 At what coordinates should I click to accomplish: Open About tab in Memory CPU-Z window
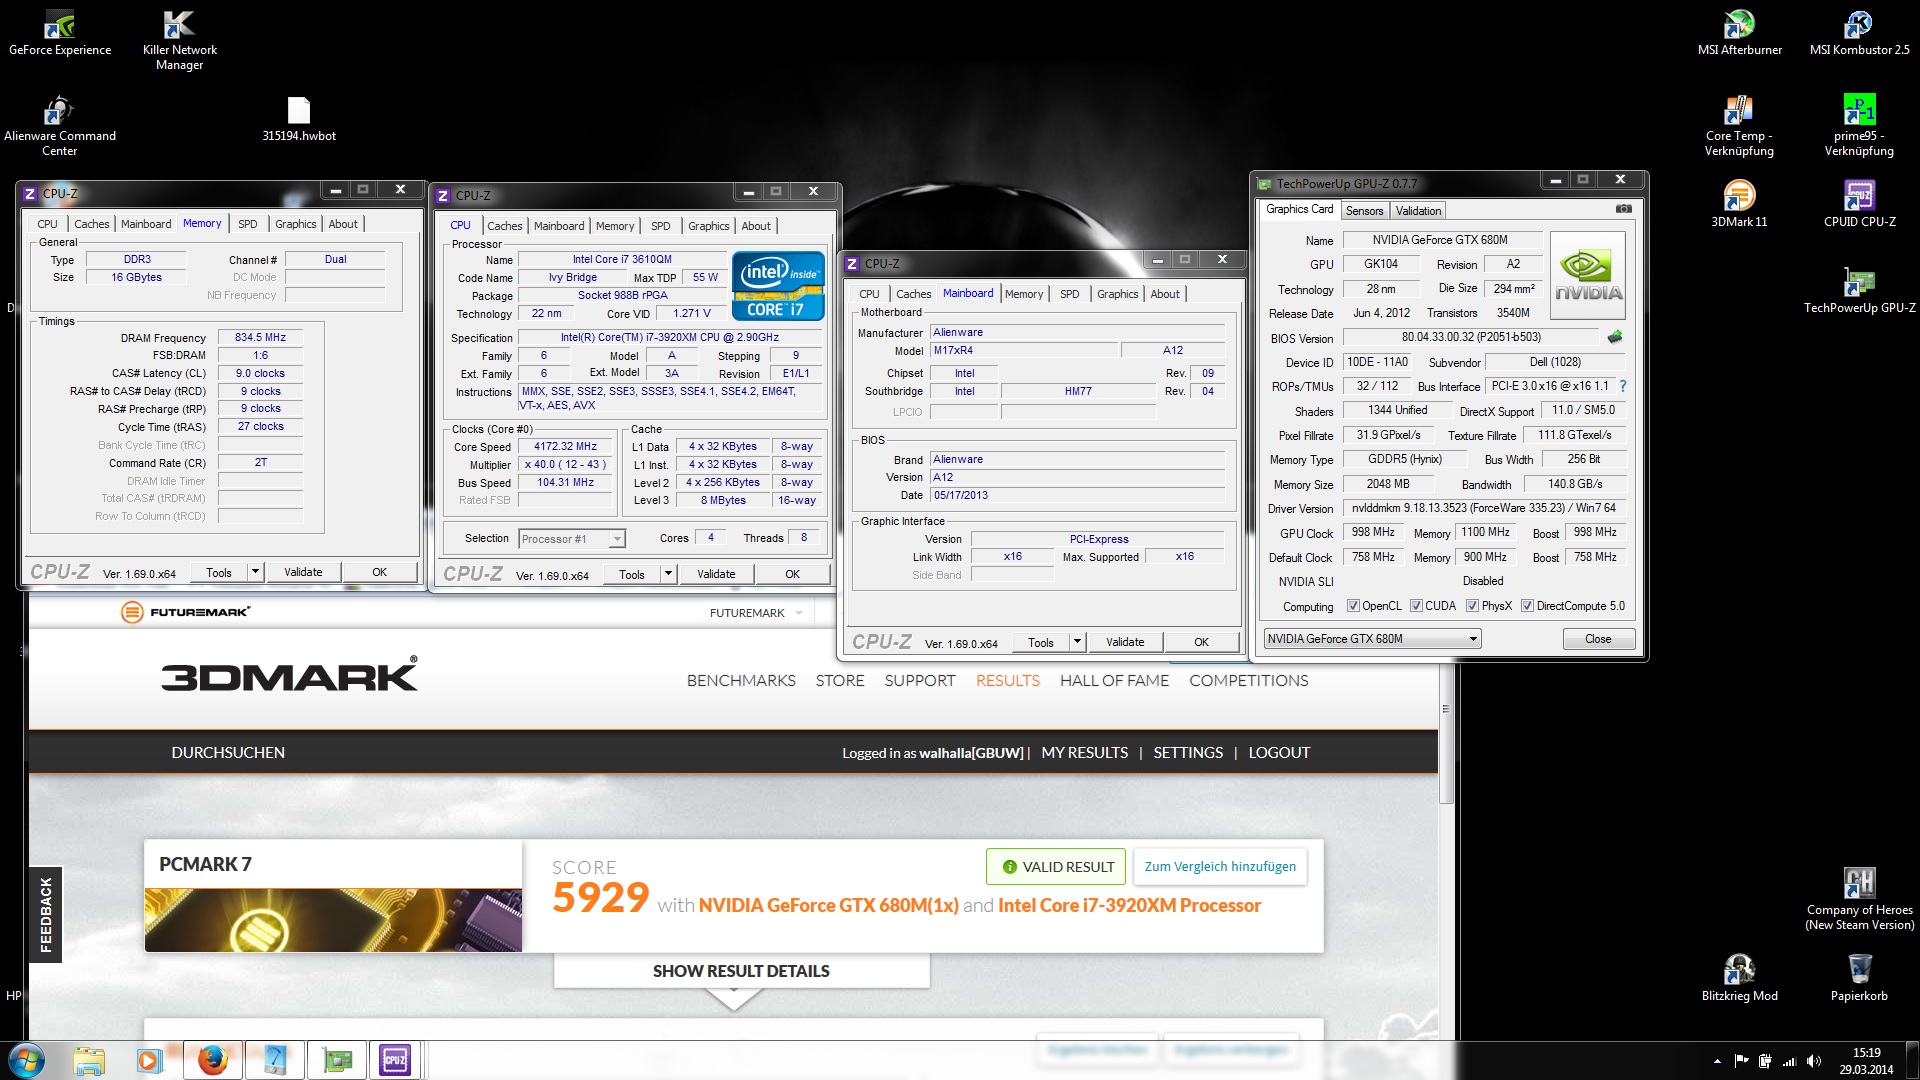pos(343,224)
